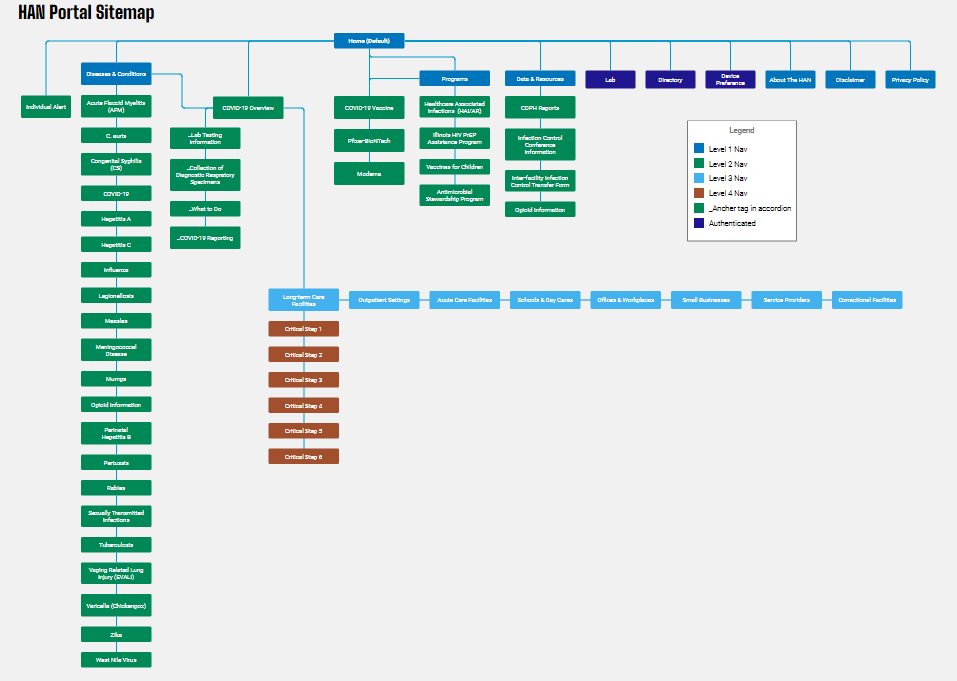The width and height of the screenshot is (957, 681).
Task: Select the Outpatient Settings node
Action: point(384,300)
